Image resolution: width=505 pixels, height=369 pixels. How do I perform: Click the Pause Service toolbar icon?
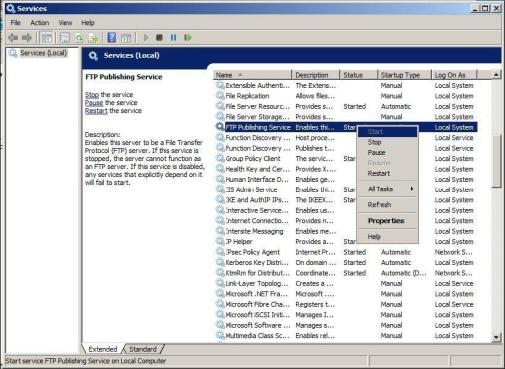tap(173, 38)
